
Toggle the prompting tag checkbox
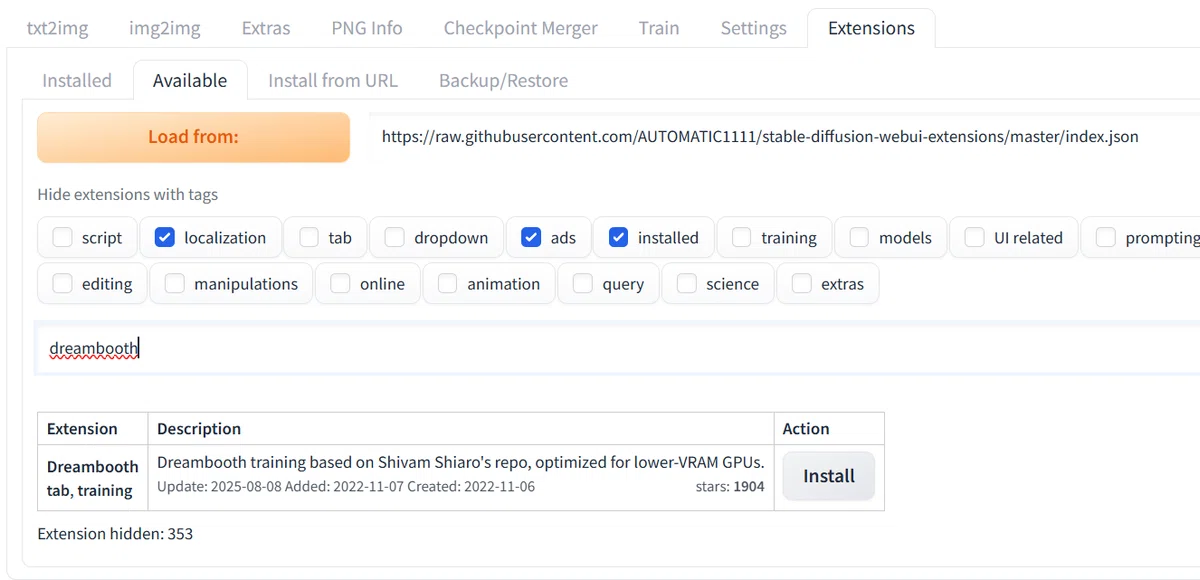click(1106, 238)
